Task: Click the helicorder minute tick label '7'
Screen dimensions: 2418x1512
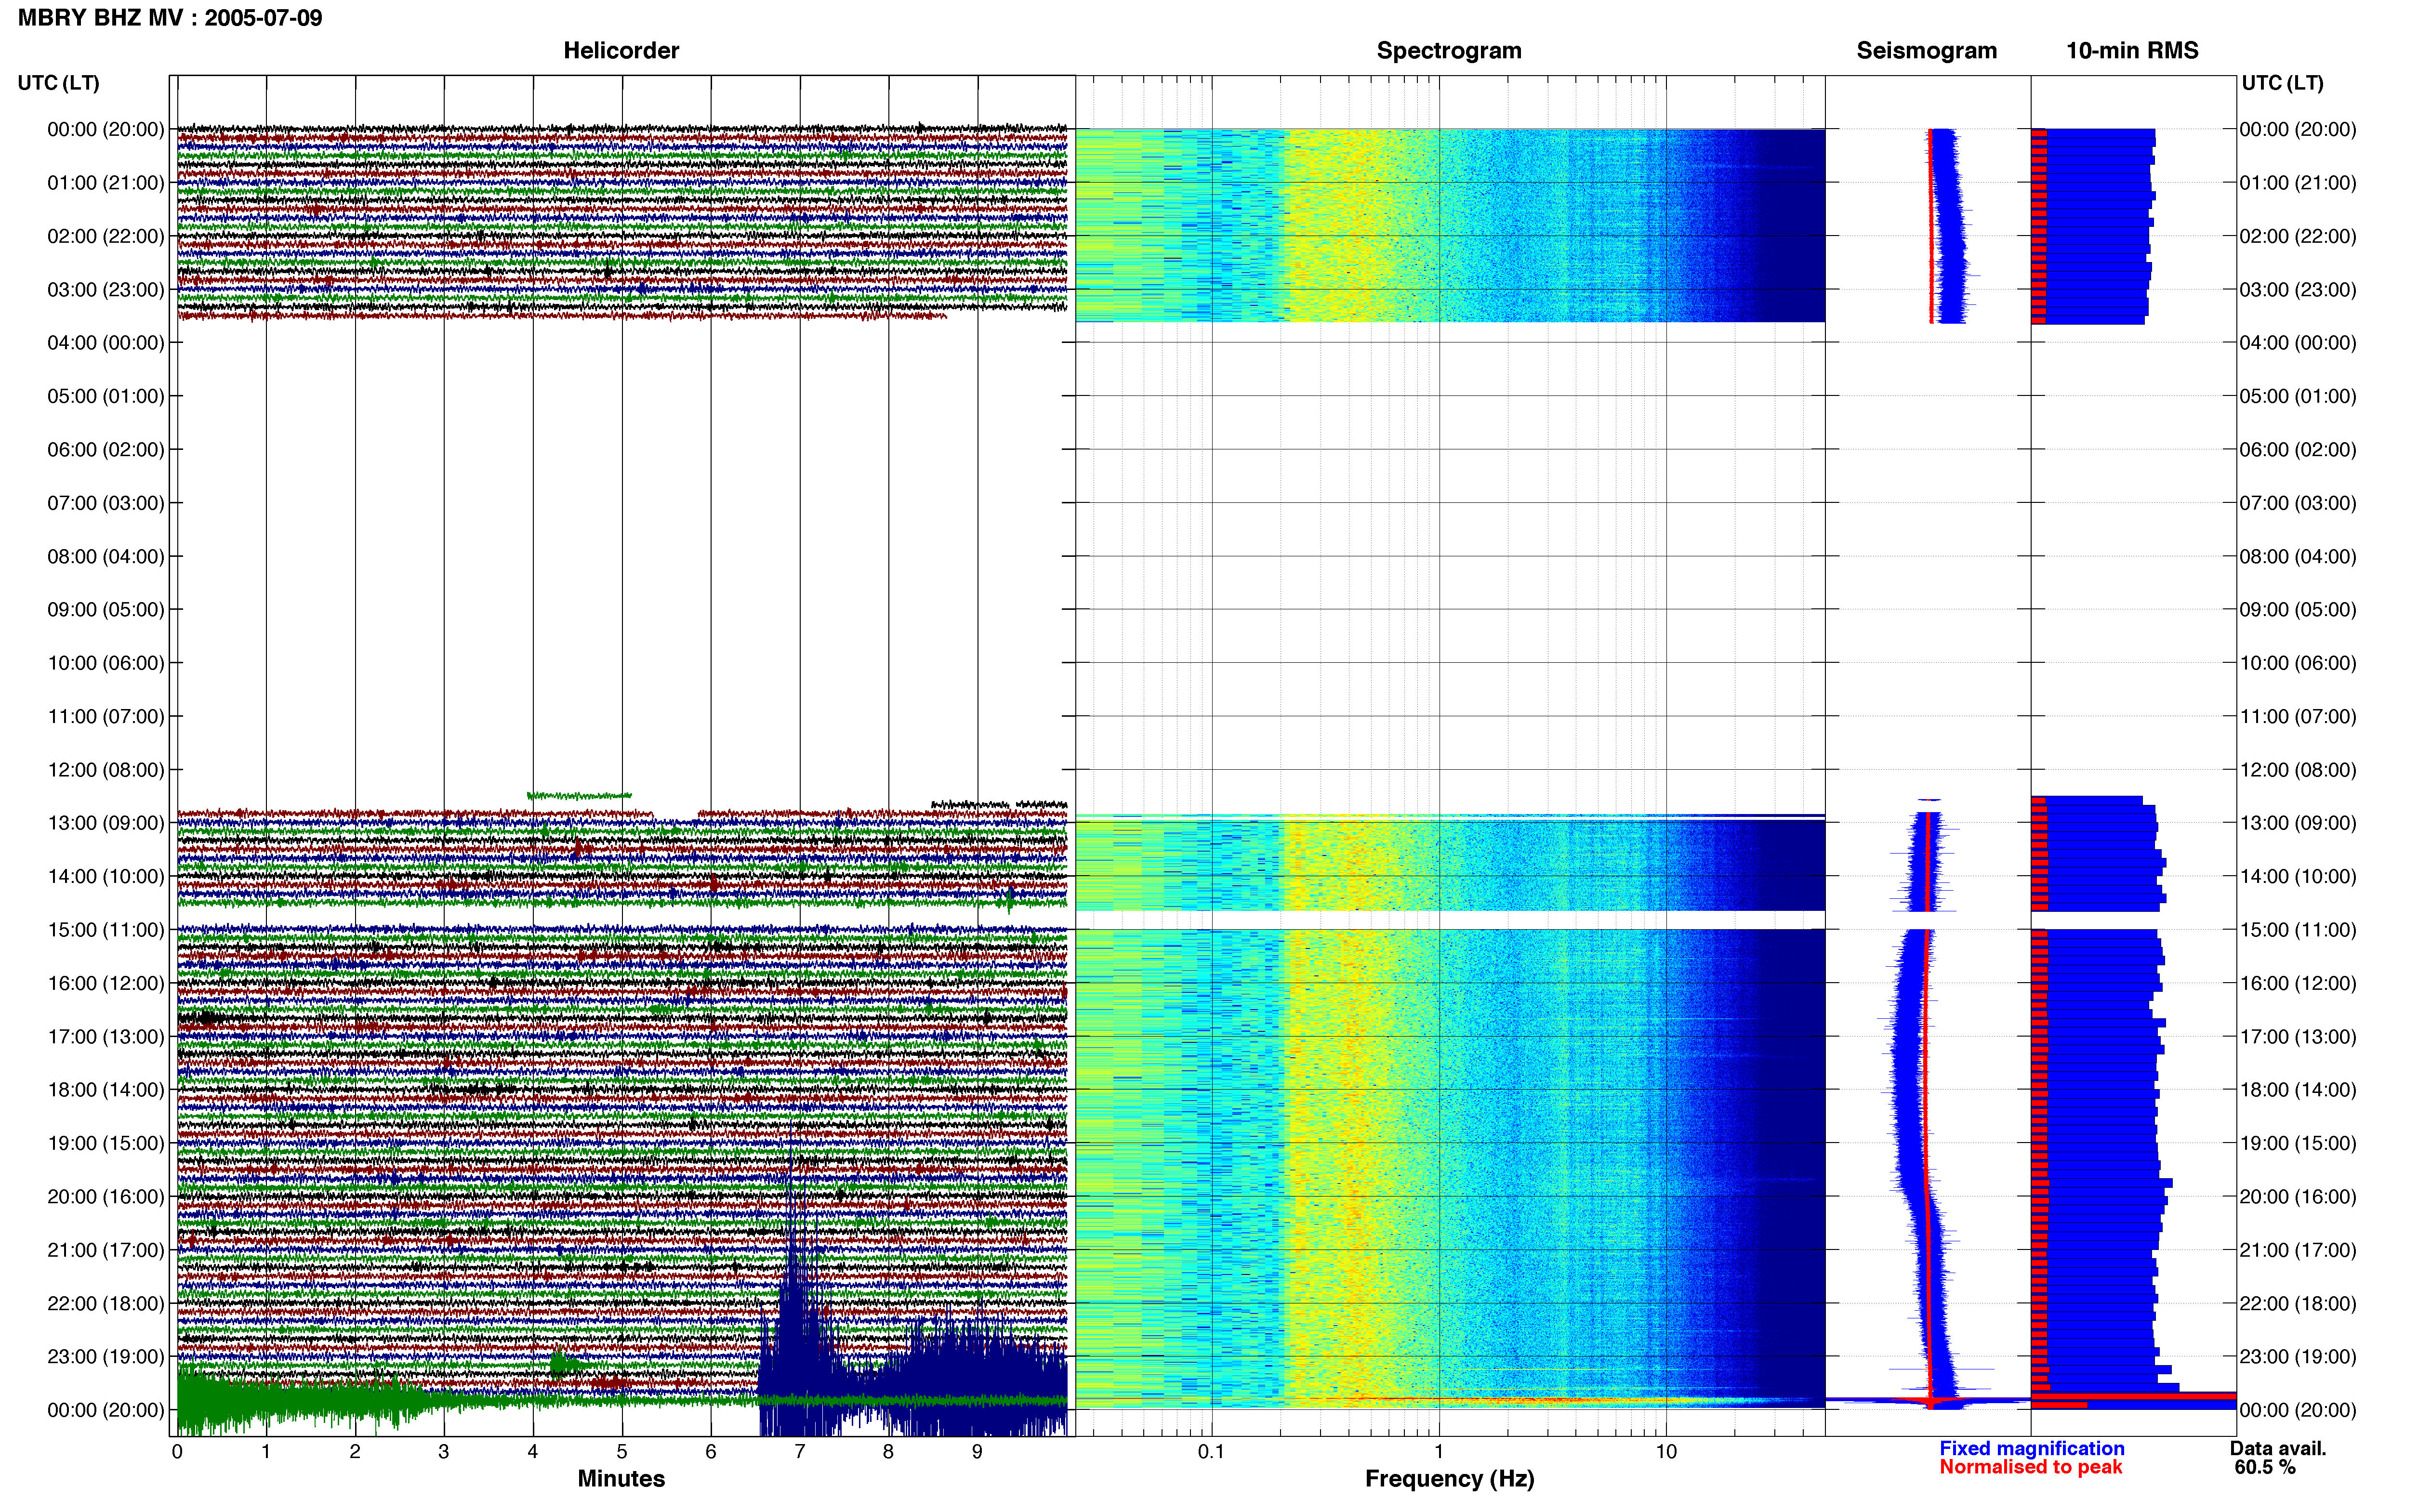Action: [x=800, y=1452]
